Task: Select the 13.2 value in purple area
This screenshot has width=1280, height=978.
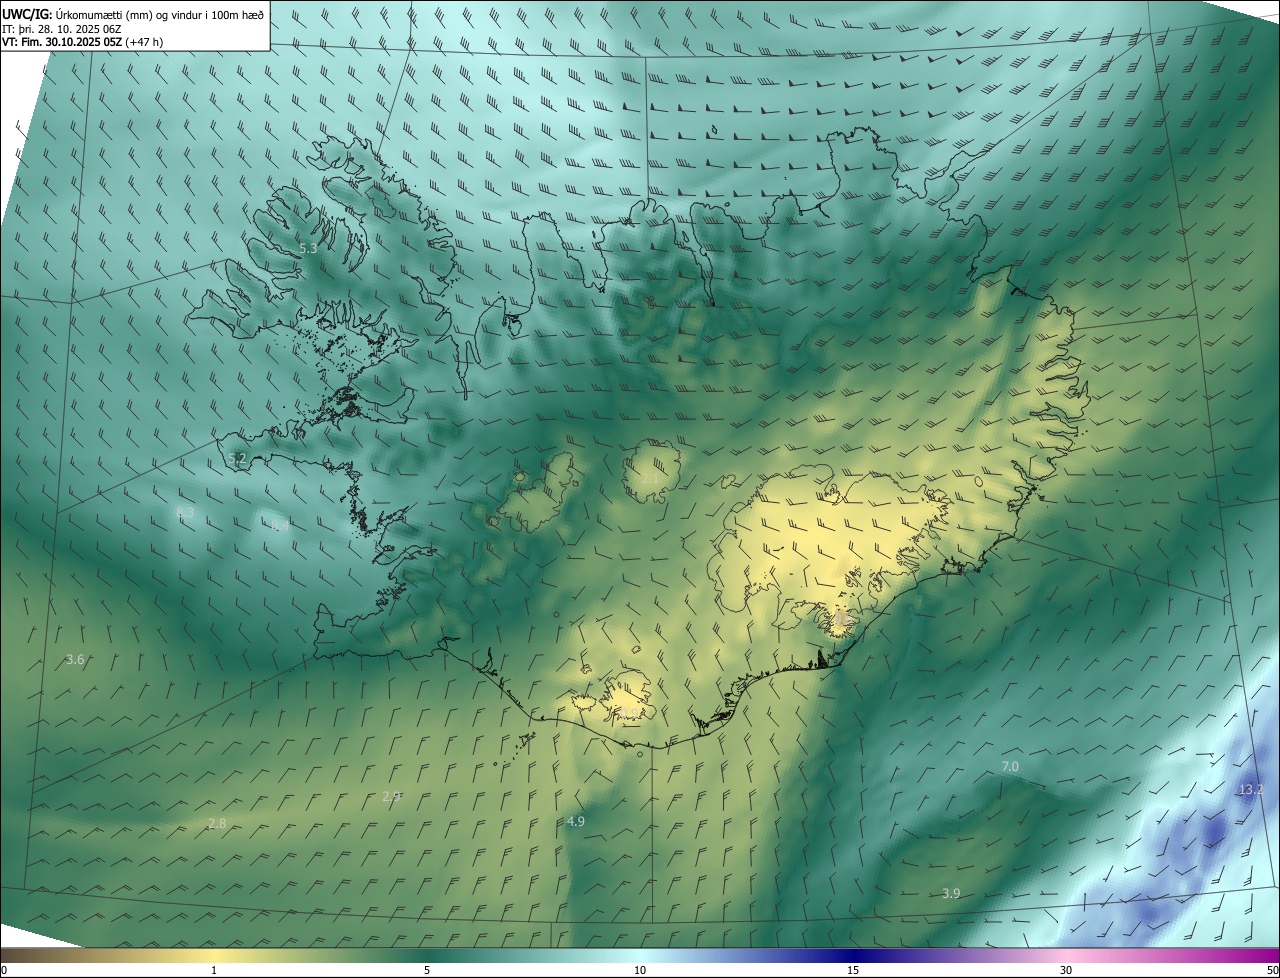Action: 1251,790
